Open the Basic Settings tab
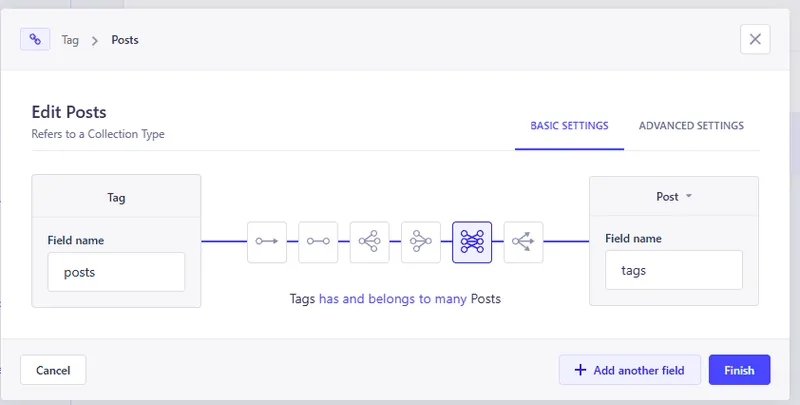Viewport: 800px width, 405px height. point(569,126)
